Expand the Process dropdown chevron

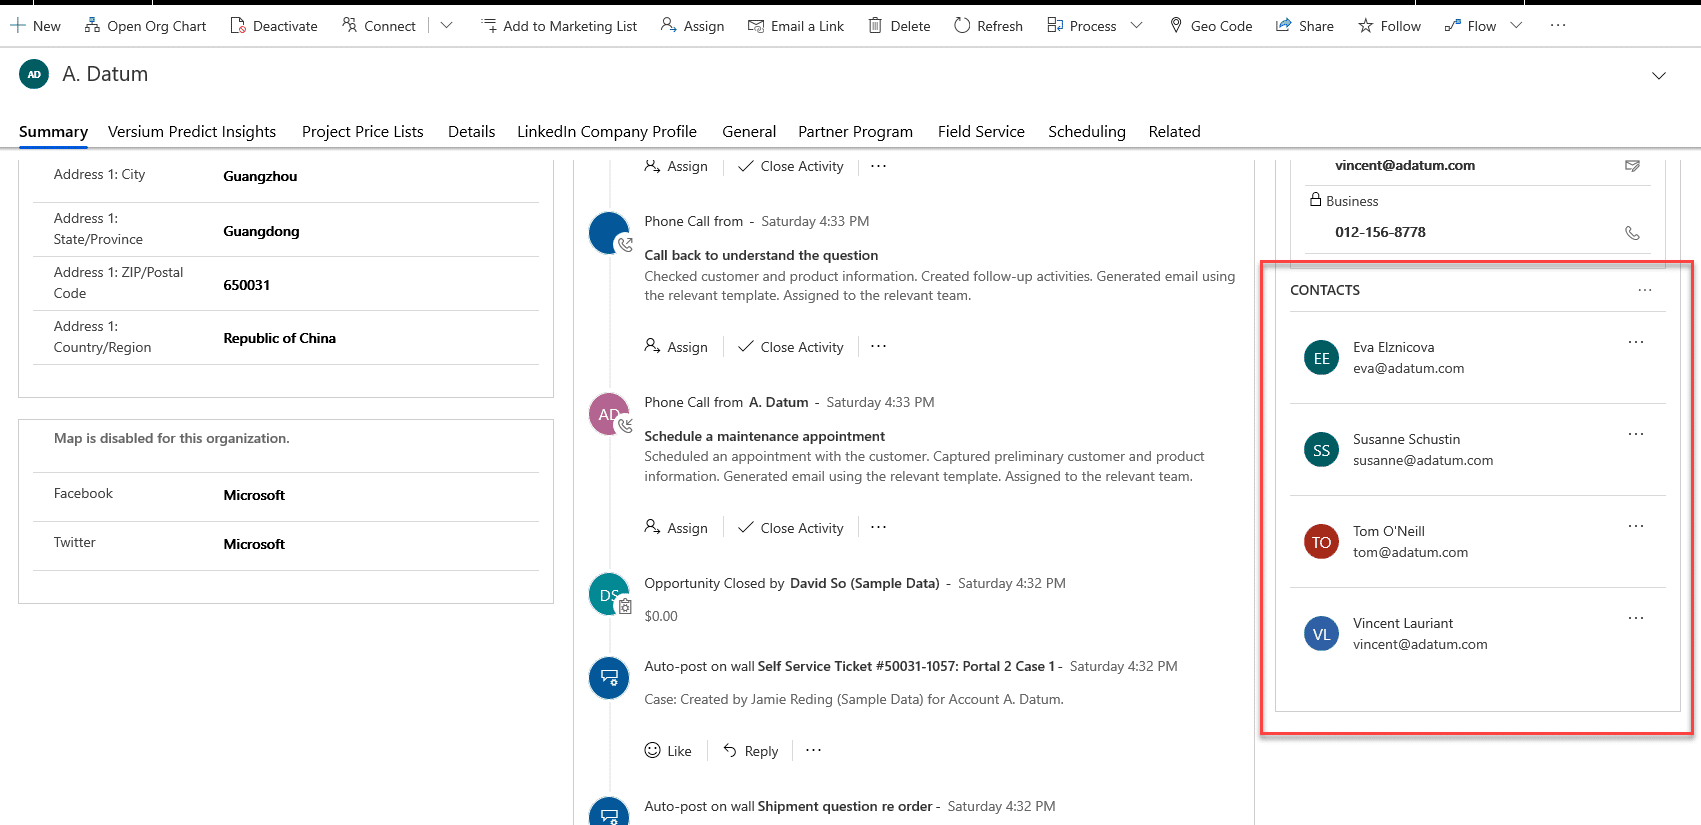pyautogui.click(x=1136, y=26)
